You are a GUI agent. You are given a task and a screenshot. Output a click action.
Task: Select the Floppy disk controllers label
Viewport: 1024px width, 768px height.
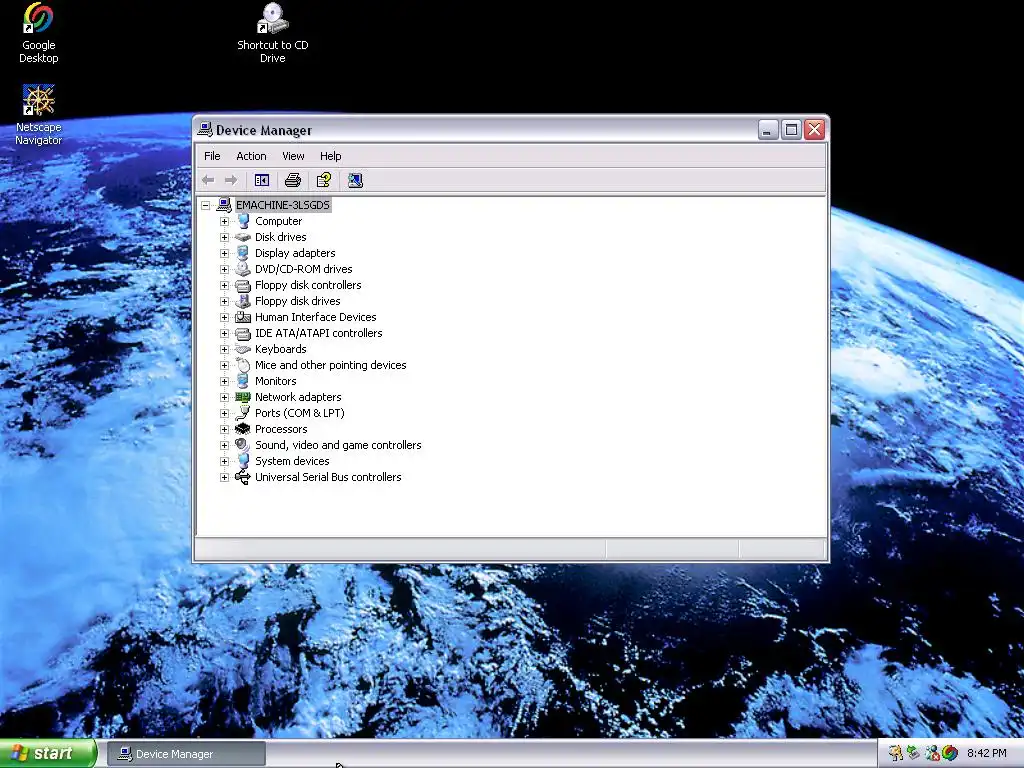[x=308, y=285]
